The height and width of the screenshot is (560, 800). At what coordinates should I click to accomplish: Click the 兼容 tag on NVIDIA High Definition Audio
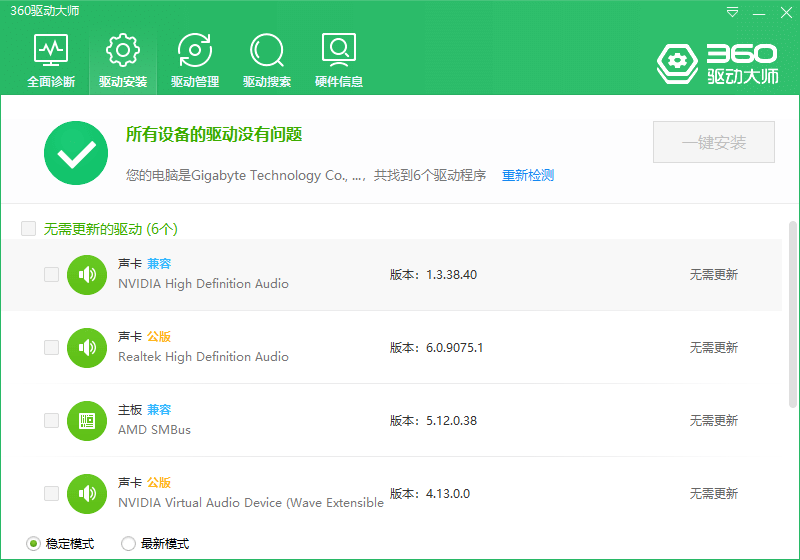click(x=159, y=264)
